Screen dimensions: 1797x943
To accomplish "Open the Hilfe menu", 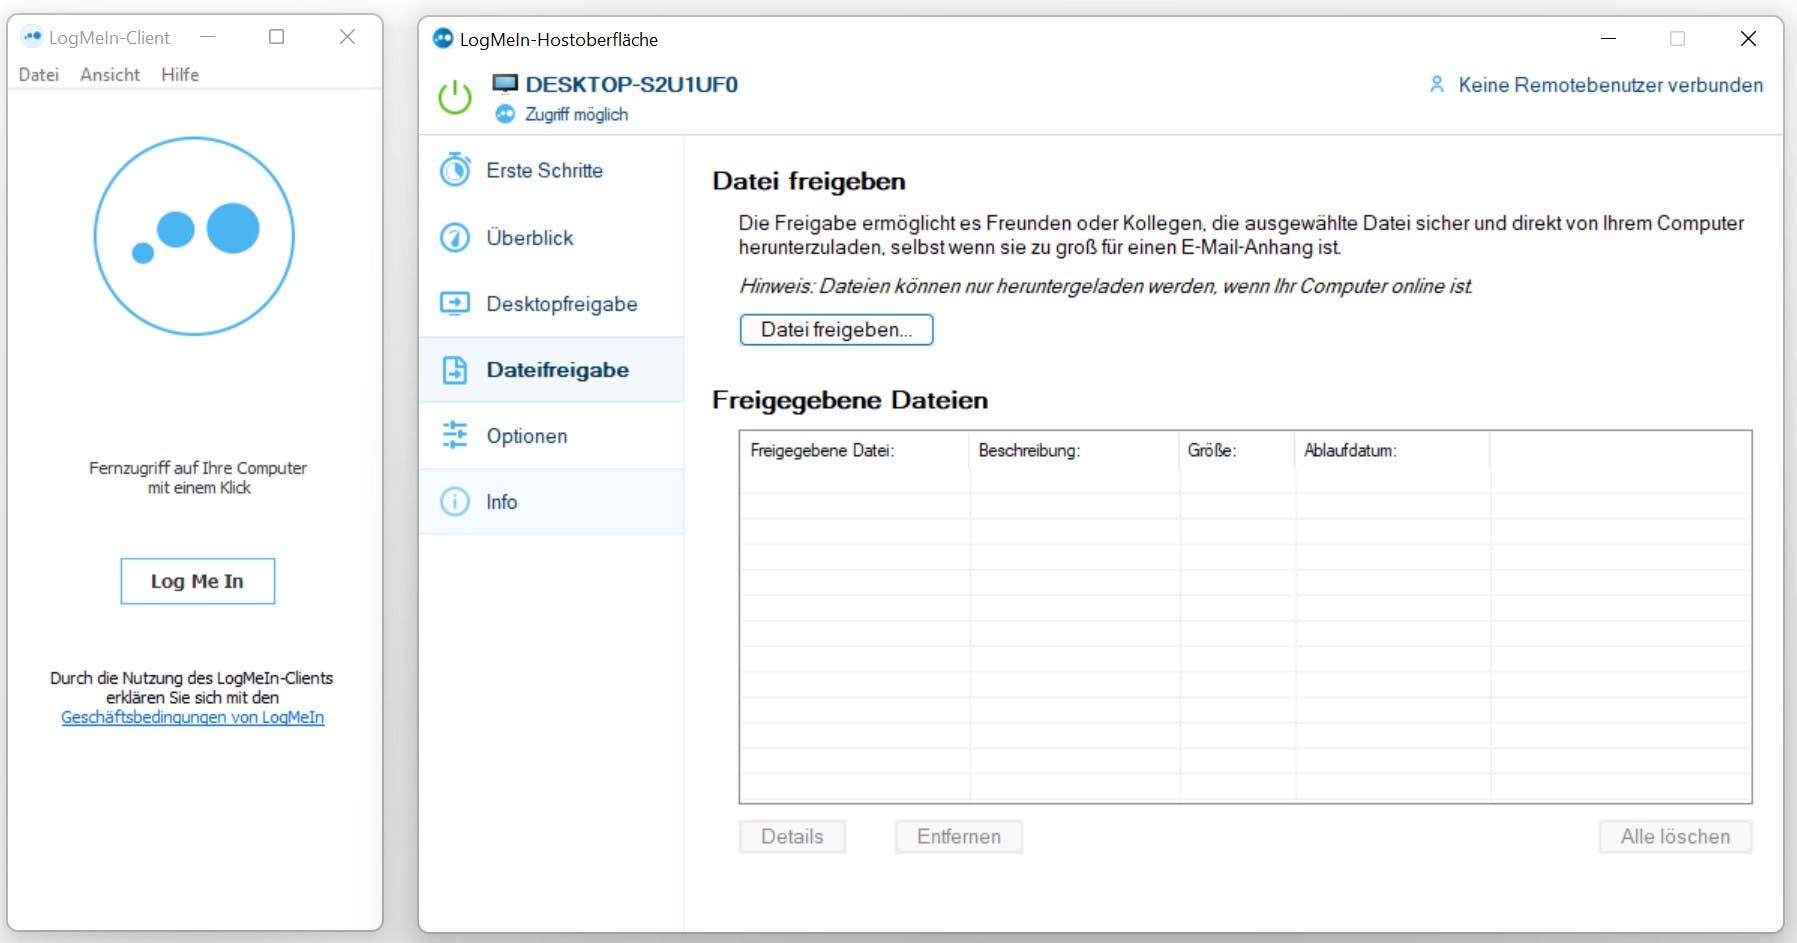I will [x=180, y=74].
